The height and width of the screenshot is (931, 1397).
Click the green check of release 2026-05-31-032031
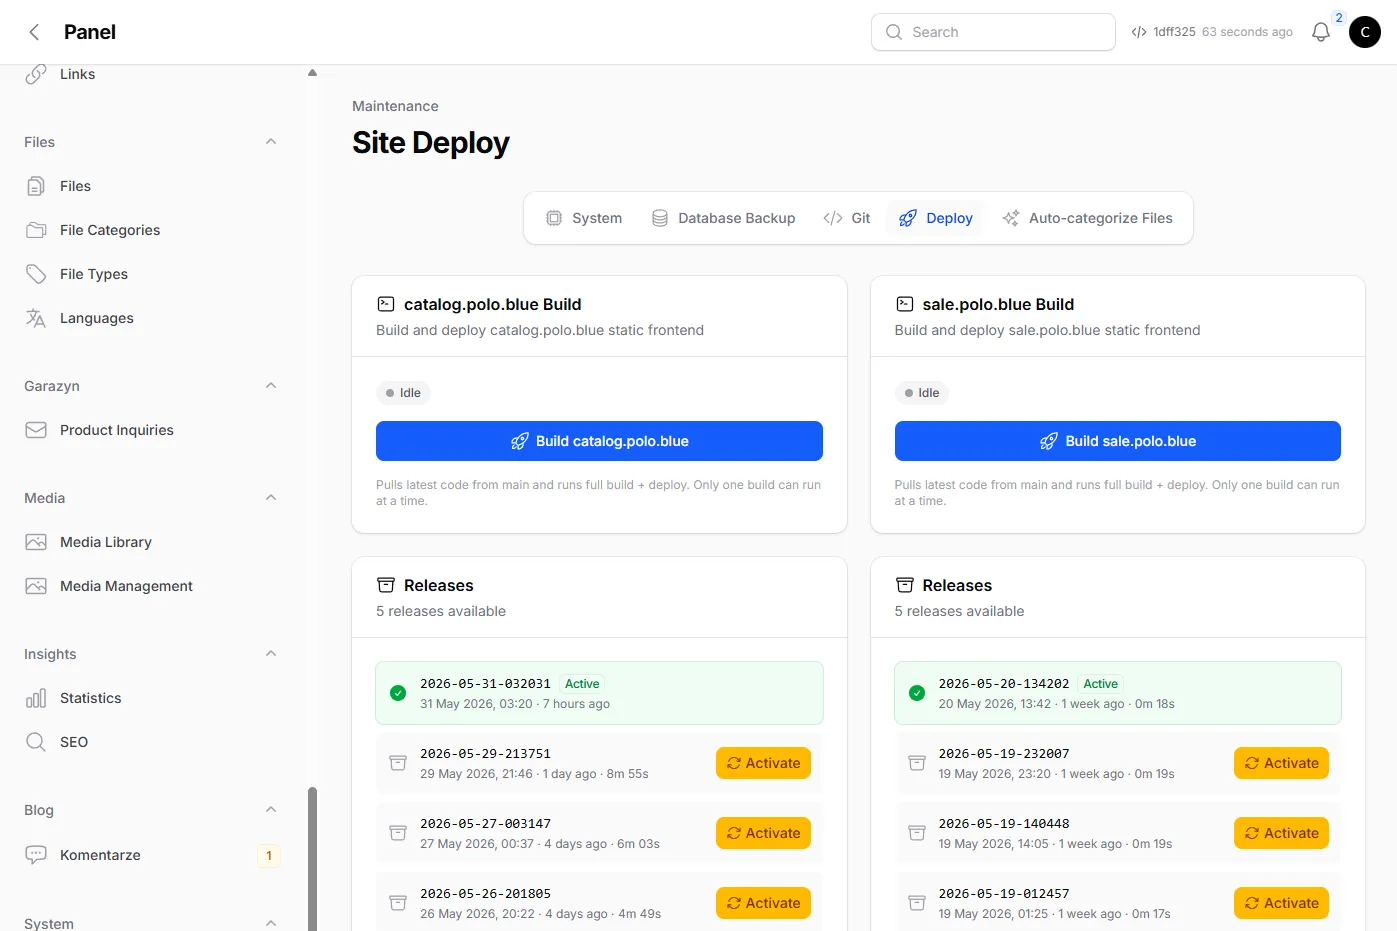pos(398,693)
